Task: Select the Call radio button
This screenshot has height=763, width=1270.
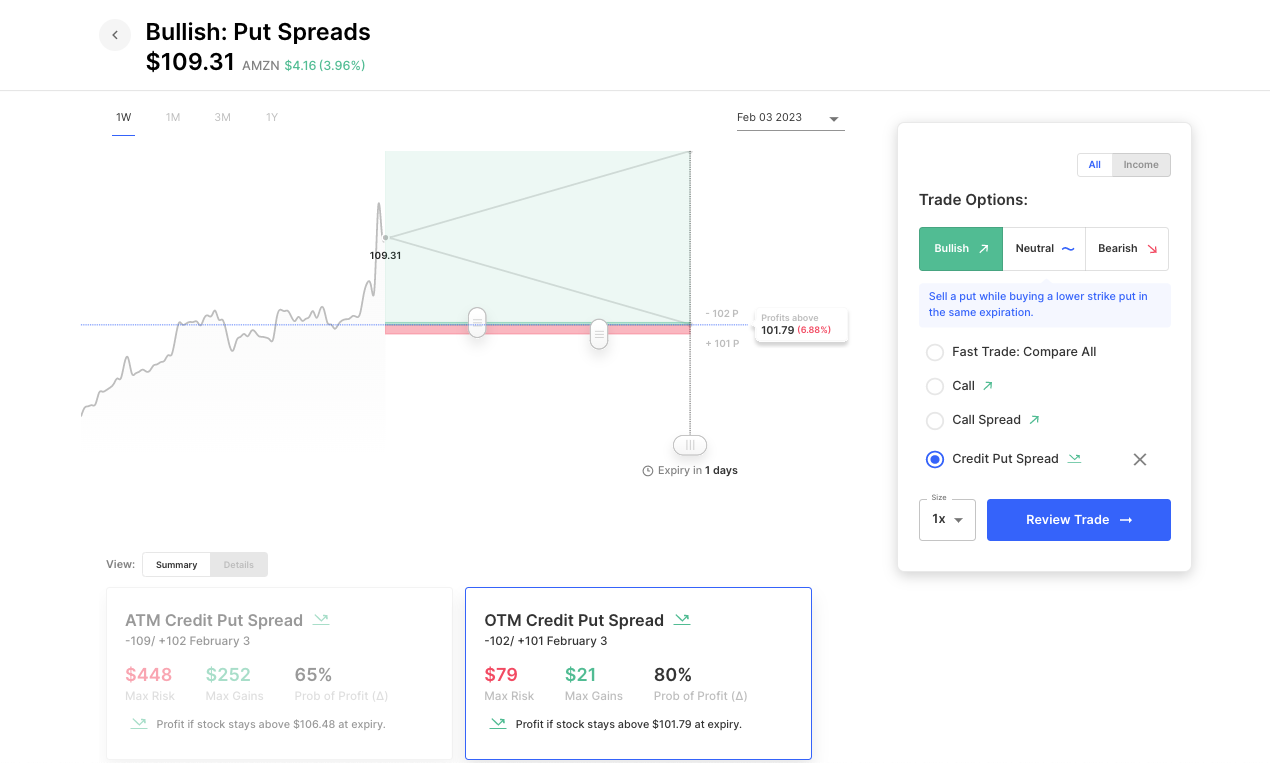Action: tap(934, 386)
